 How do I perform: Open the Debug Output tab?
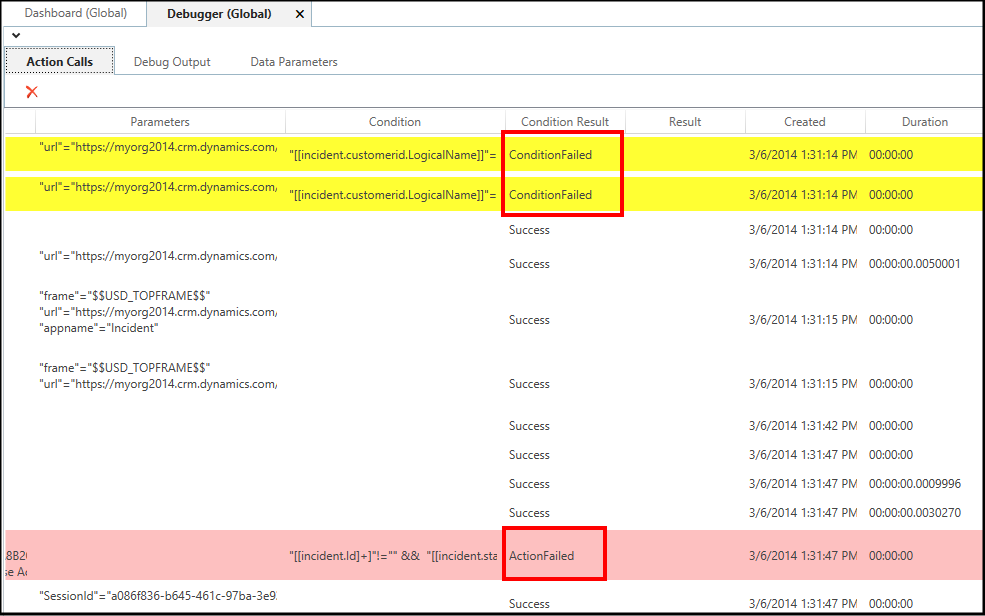[172, 62]
